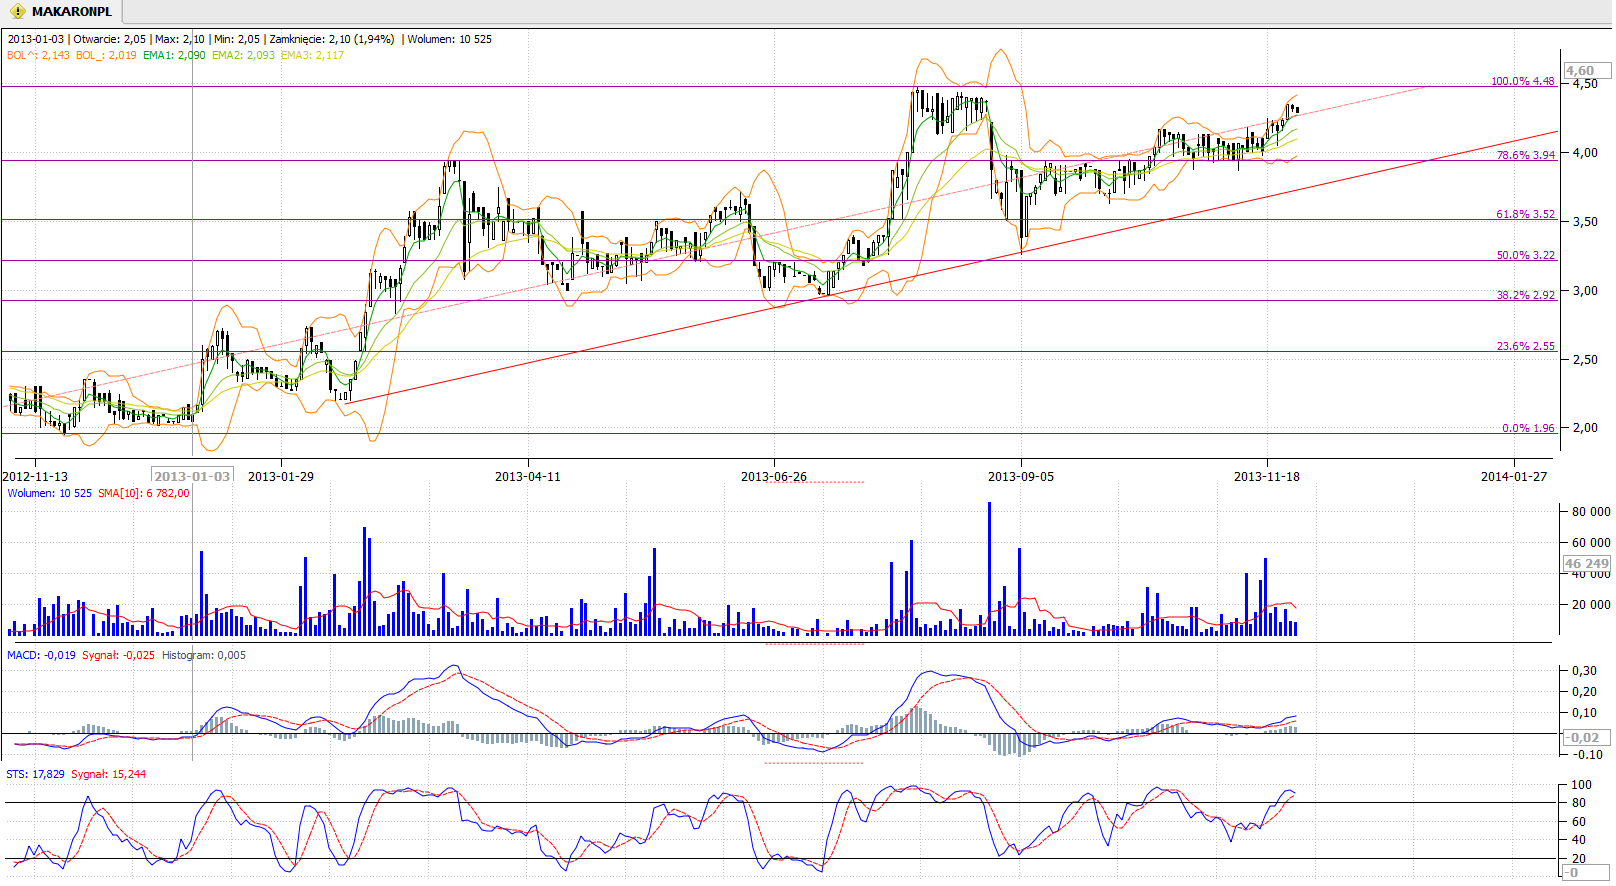Image resolution: width=1616 pixels, height=886 pixels.
Task: Click the boxed 4,60 price axis marker
Action: [1587, 71]
